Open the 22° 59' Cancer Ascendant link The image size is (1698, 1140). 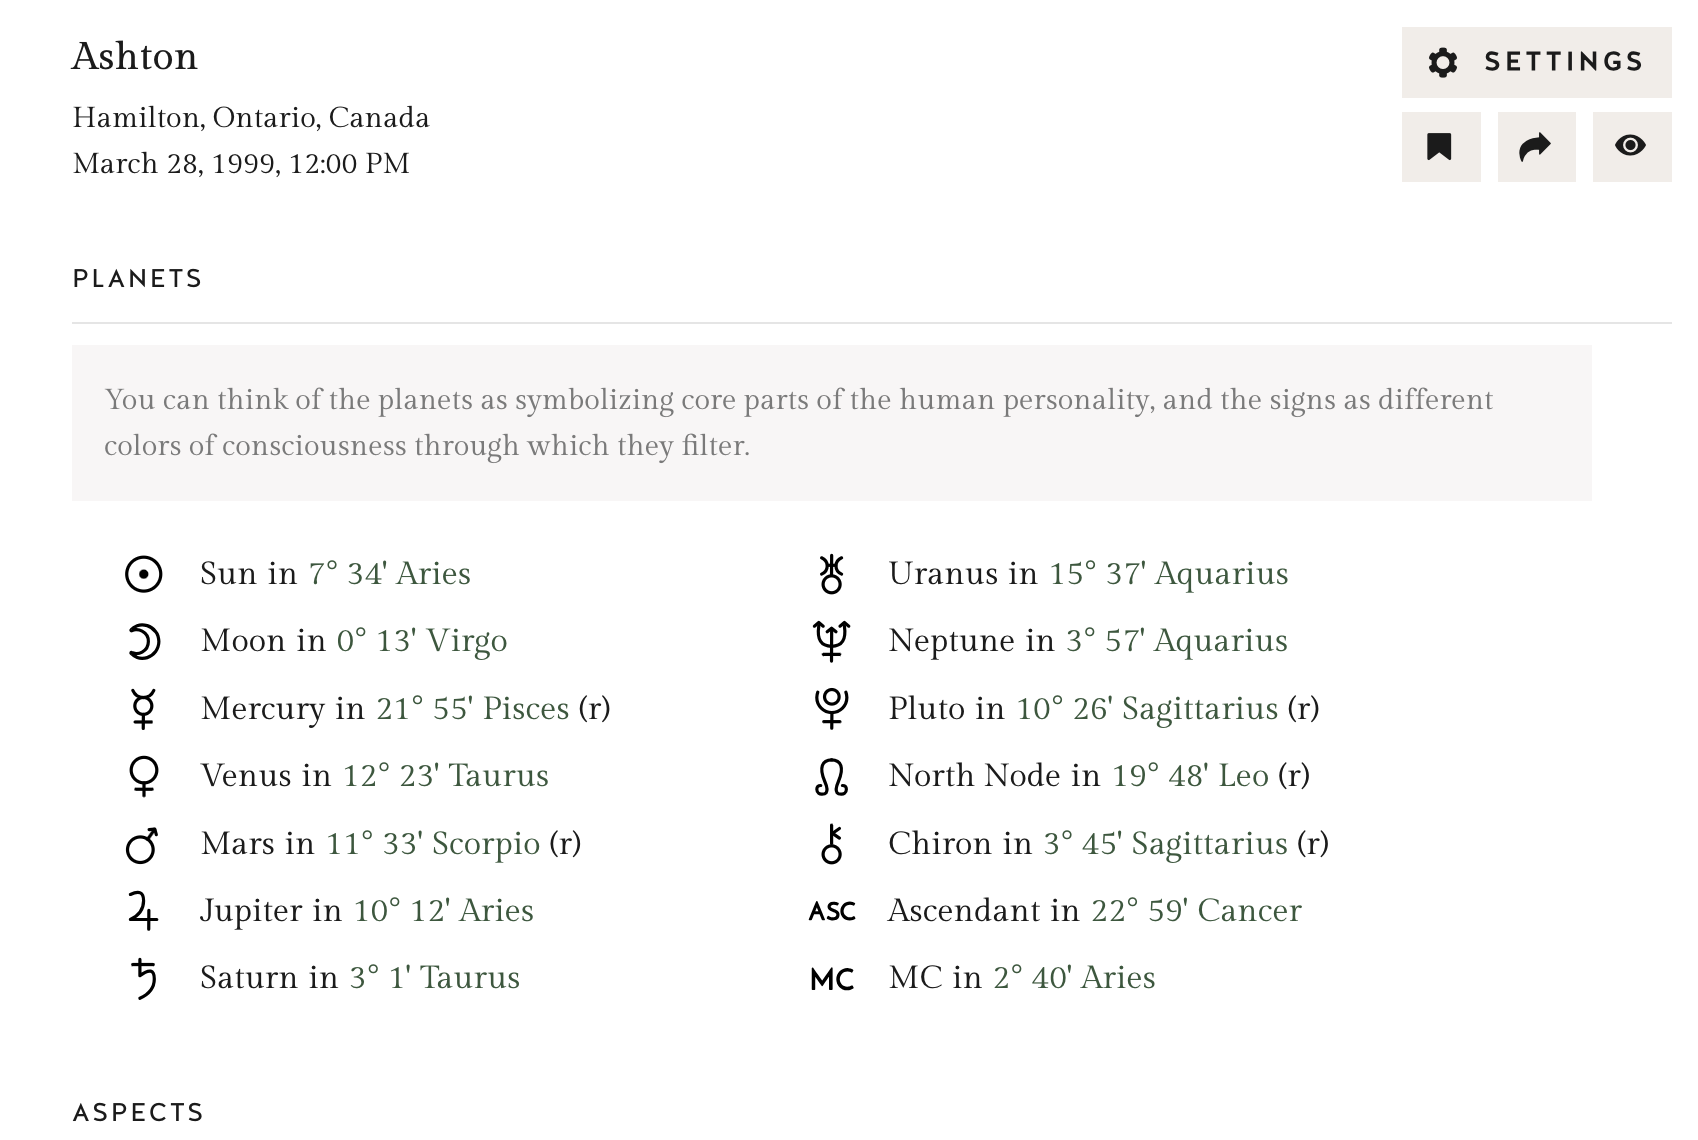(1197, 911)
